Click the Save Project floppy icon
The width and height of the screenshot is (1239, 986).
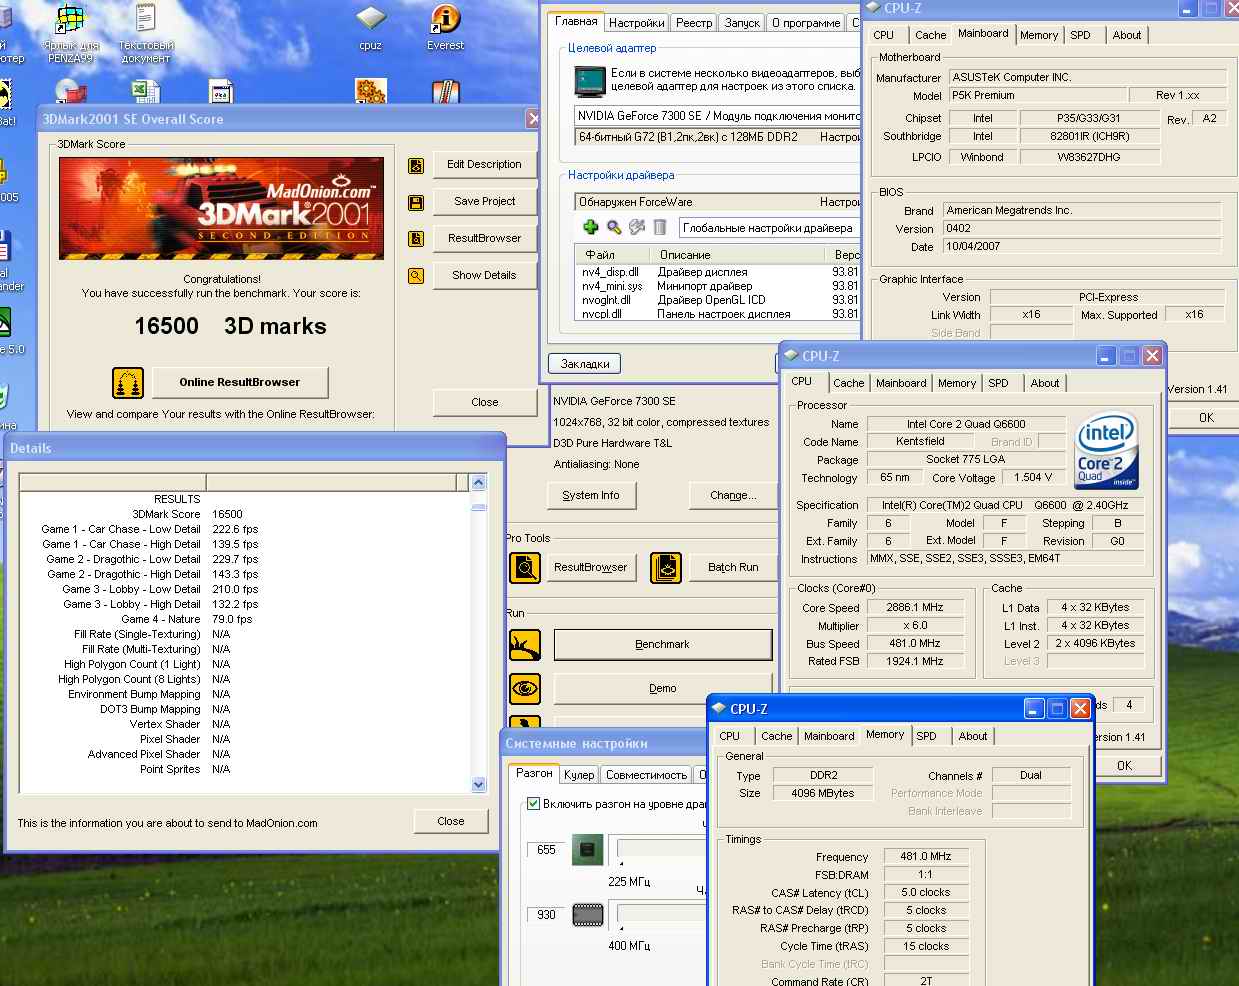416,203
